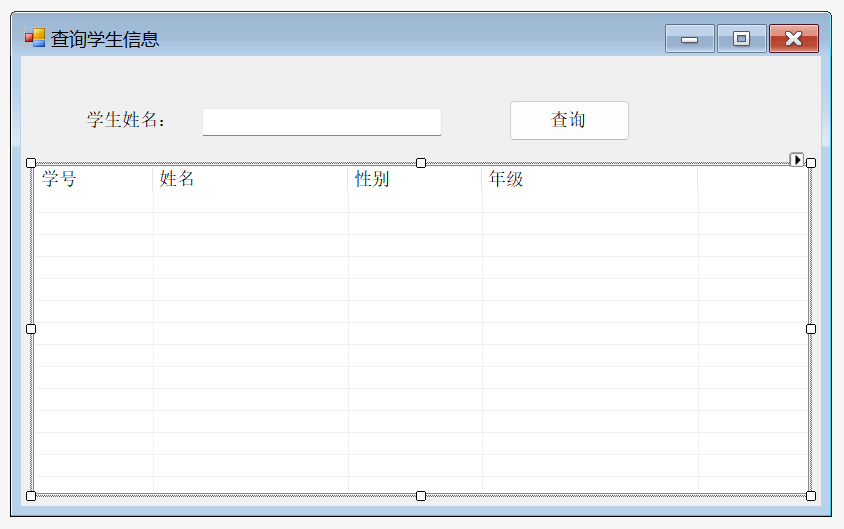Click the top-right resize handle of list

811,163
